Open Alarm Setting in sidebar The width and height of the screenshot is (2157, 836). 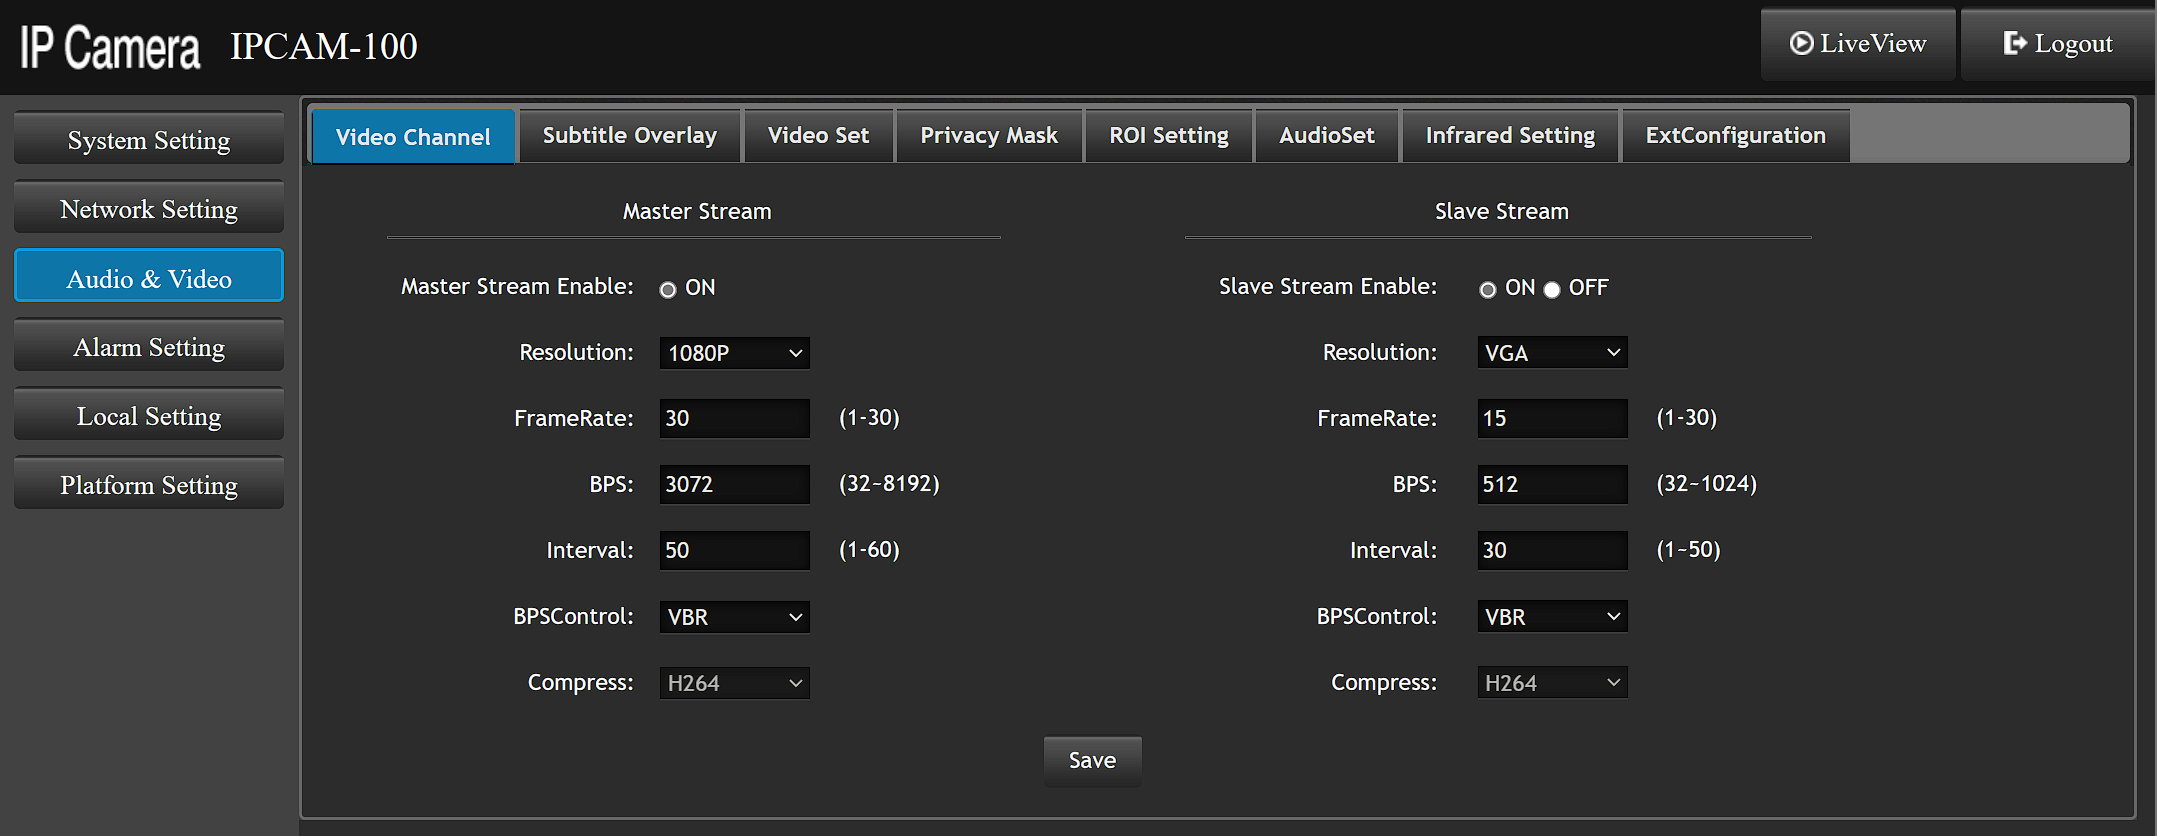click(149, 346)
